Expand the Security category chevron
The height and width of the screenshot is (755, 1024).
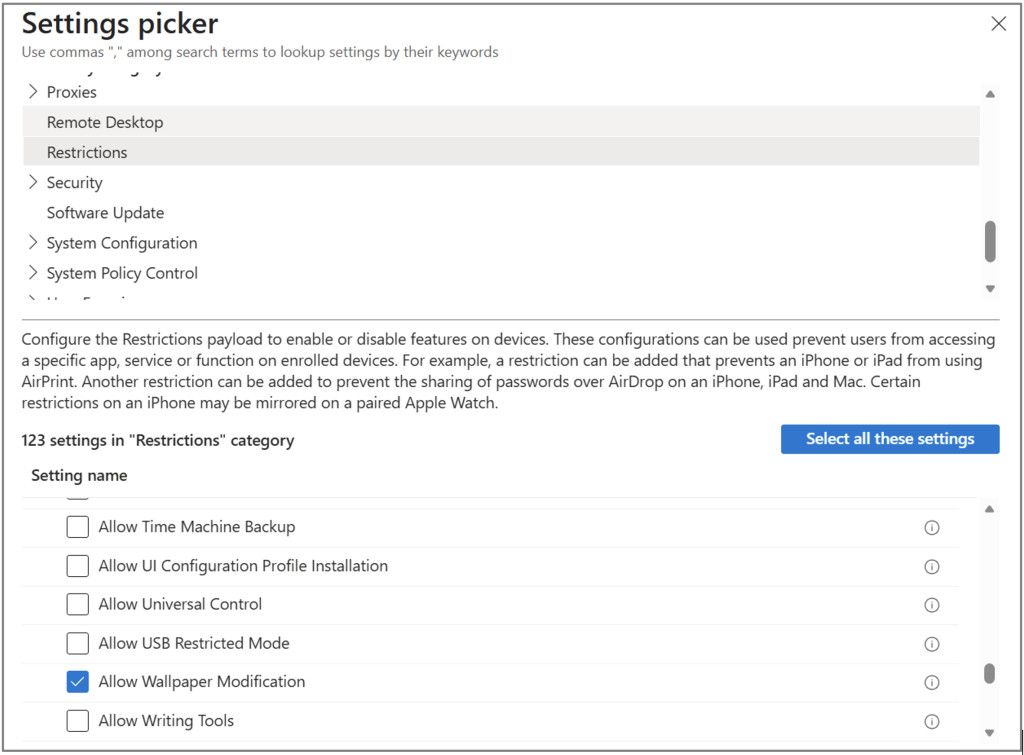33,183
